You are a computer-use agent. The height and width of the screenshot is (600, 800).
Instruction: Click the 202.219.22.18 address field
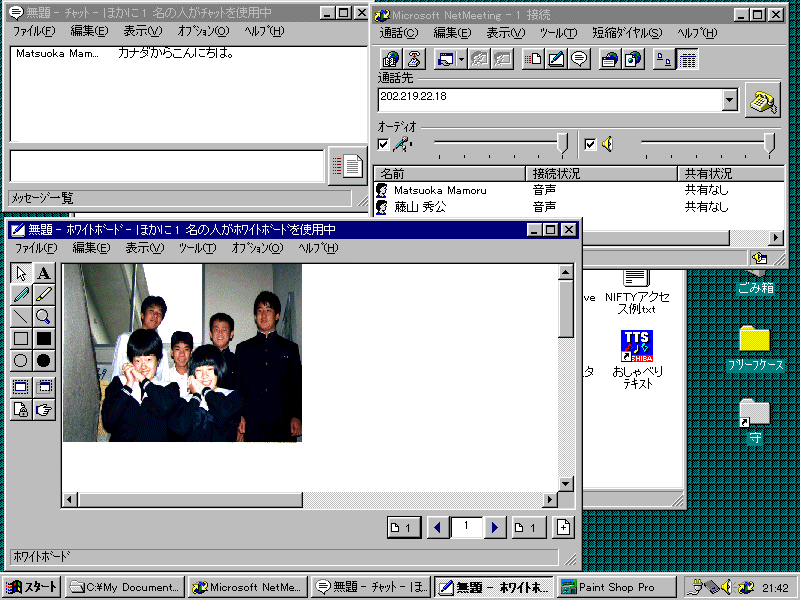[x=551, y=100]
